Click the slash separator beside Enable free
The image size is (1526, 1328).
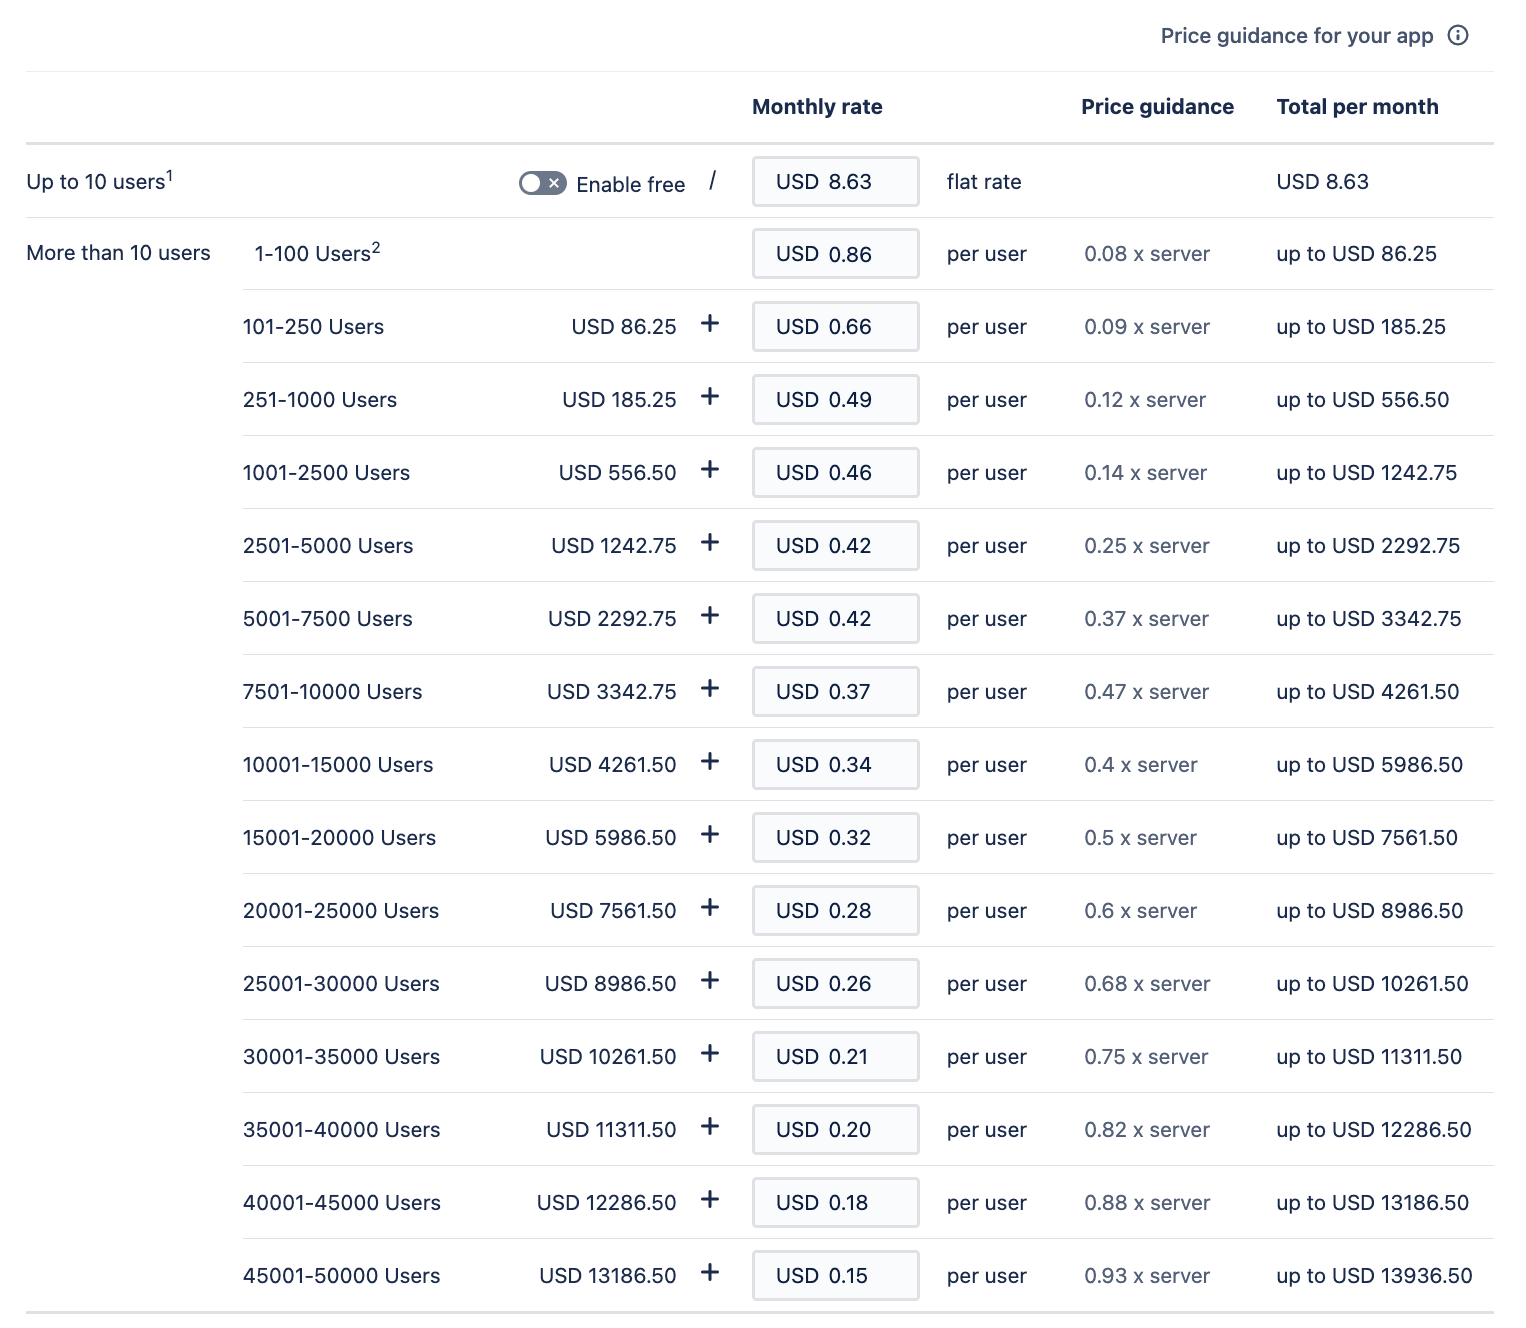(x=713, y=181)
